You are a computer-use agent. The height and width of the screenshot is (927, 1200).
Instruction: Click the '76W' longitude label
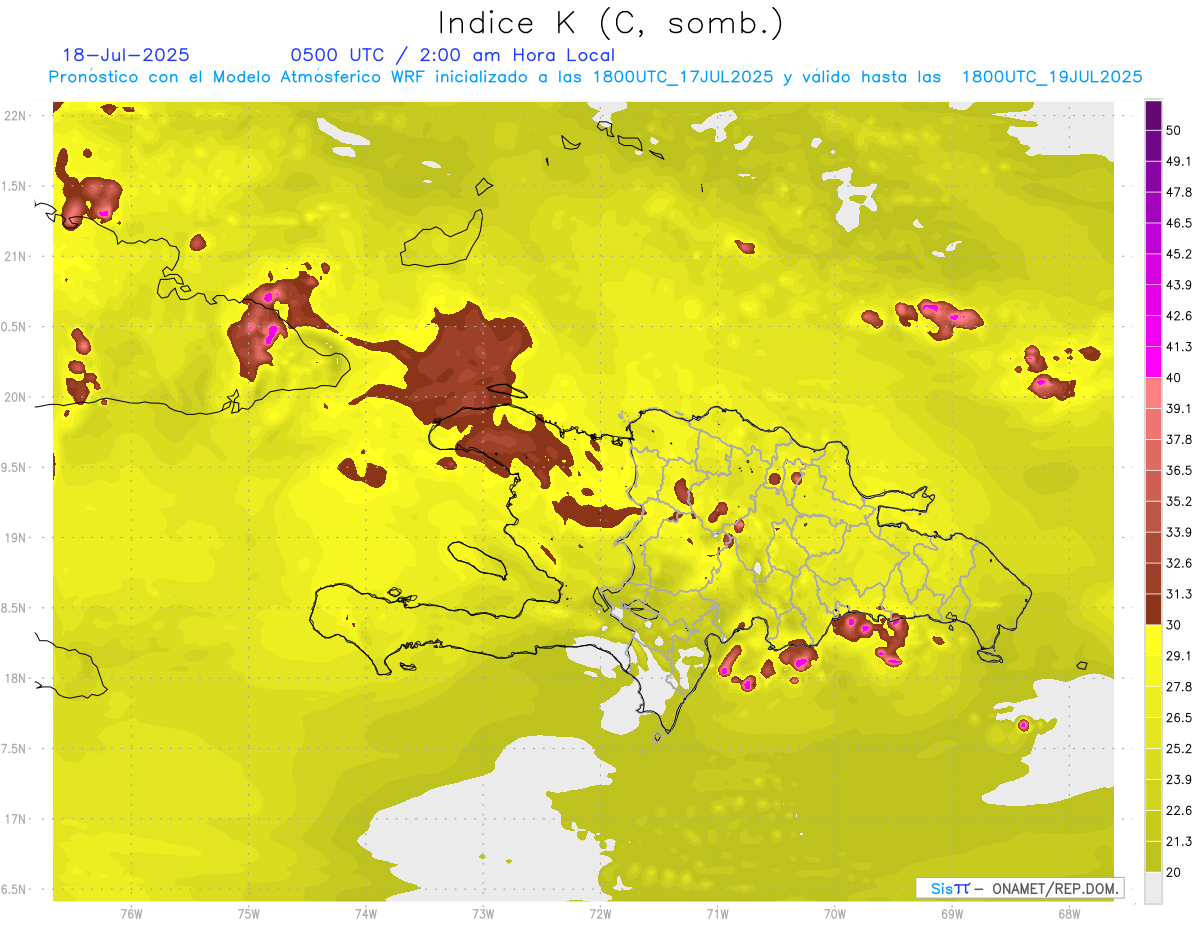point(131,913)
